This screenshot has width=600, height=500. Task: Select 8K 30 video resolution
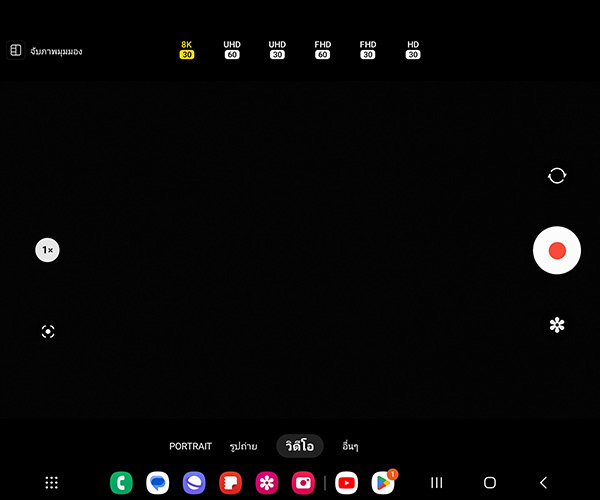click(x=187, y=50)
